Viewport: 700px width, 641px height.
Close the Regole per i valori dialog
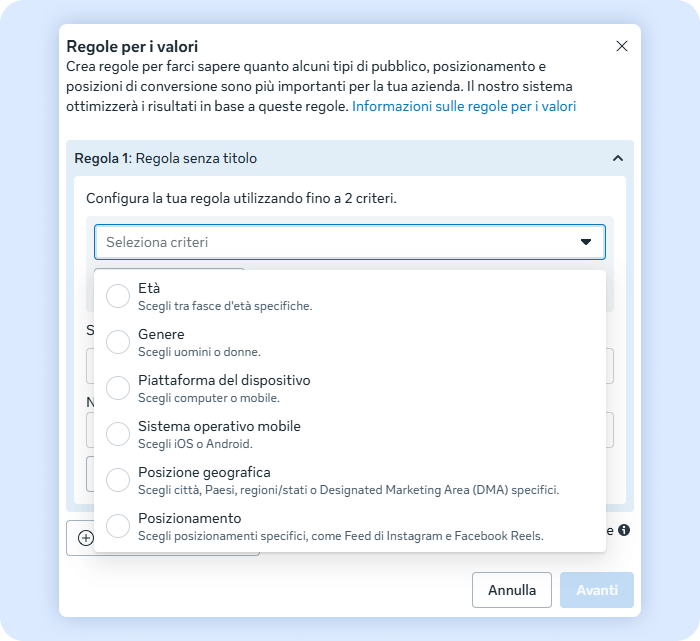tap(622, 46)
